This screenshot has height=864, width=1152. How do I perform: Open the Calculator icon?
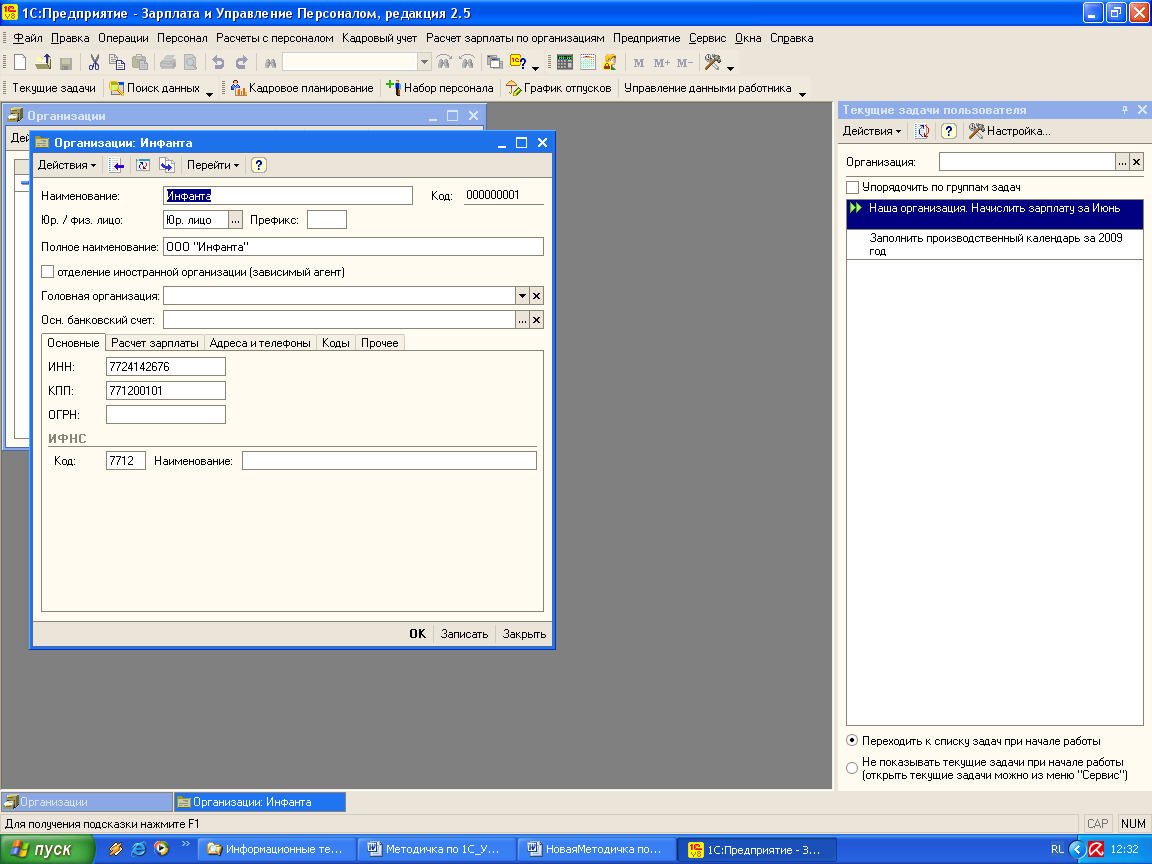[x=564, y=62]
